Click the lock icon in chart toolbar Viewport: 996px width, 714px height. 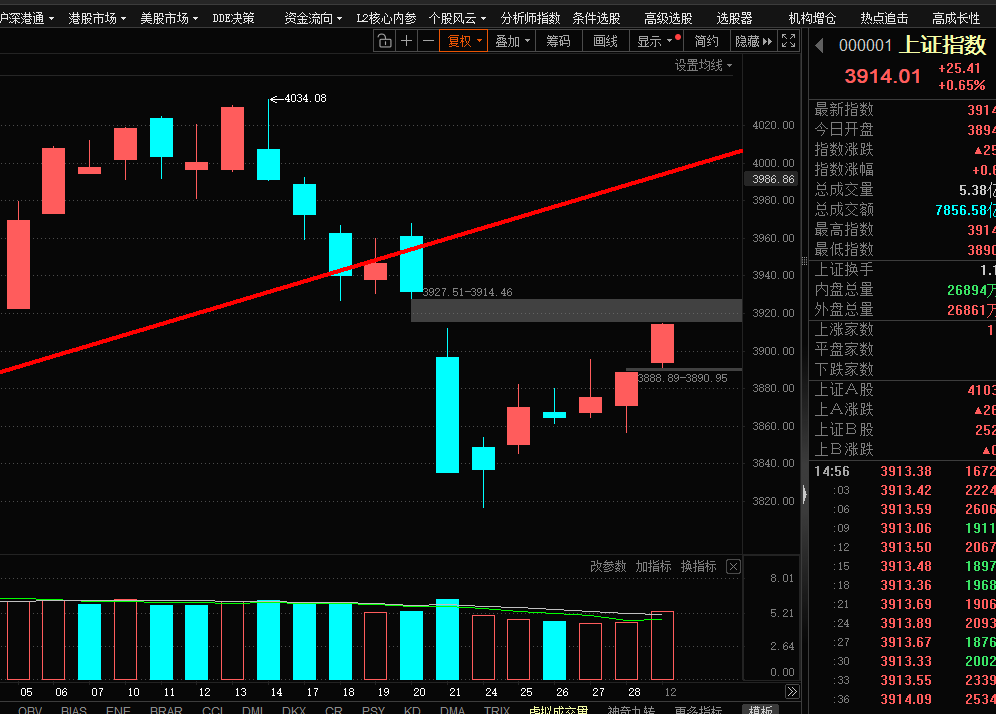(385, 41)
